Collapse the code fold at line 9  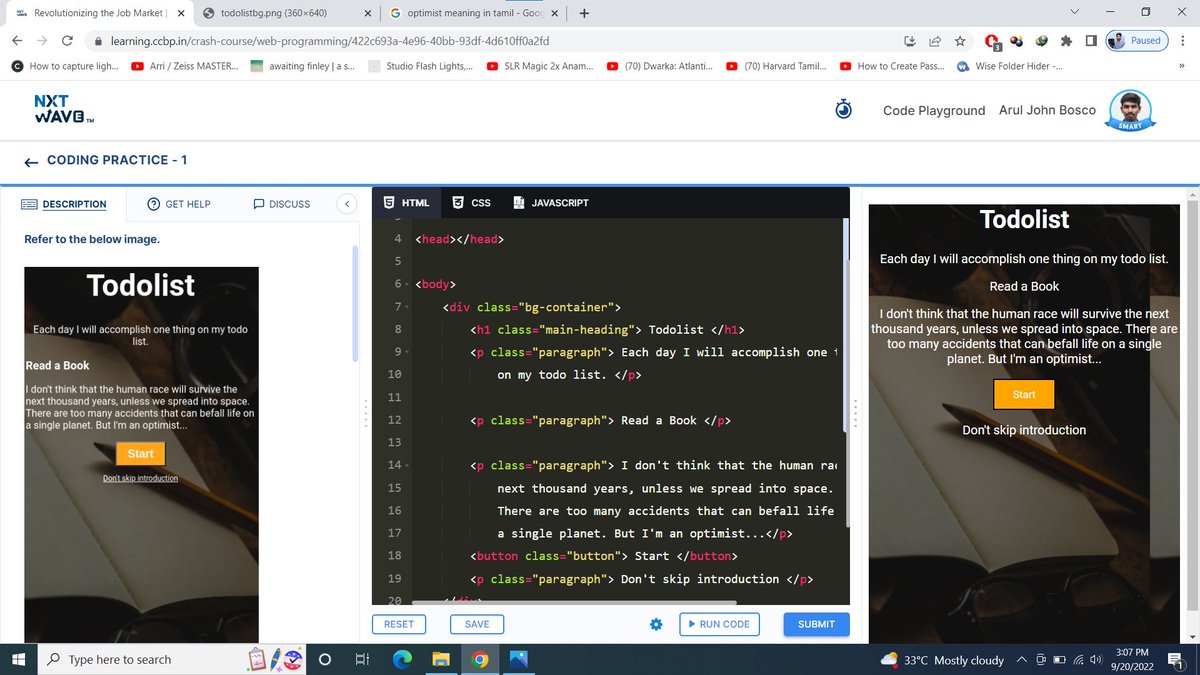click(409, 352)
